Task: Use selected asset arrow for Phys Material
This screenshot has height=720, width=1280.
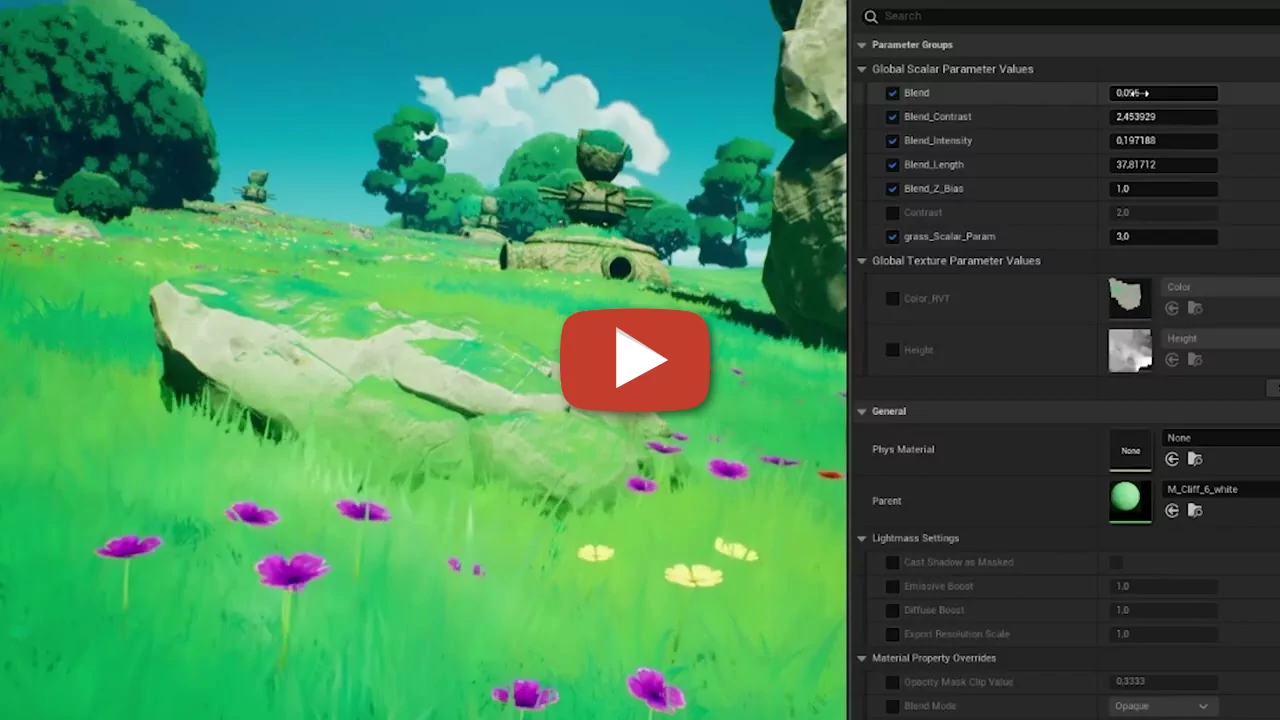Action: coord(1173,459)
